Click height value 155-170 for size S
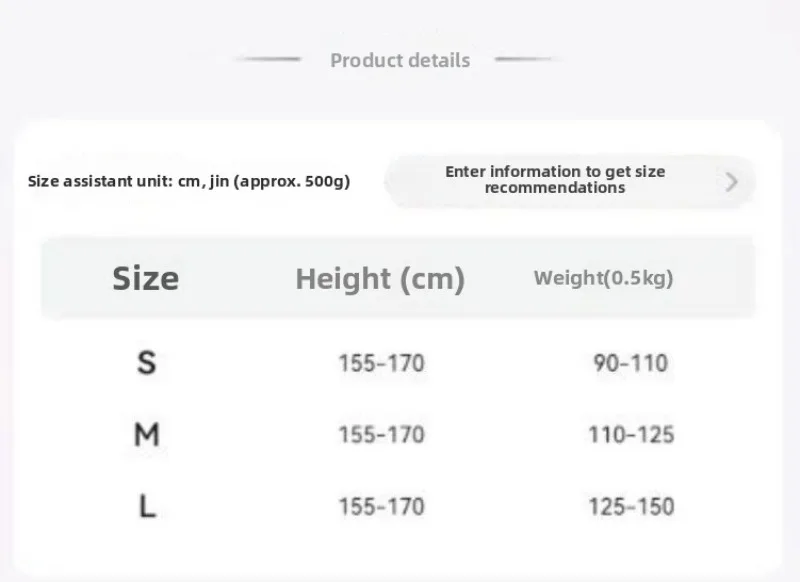 pyautogui.click(x=382, y=363)
